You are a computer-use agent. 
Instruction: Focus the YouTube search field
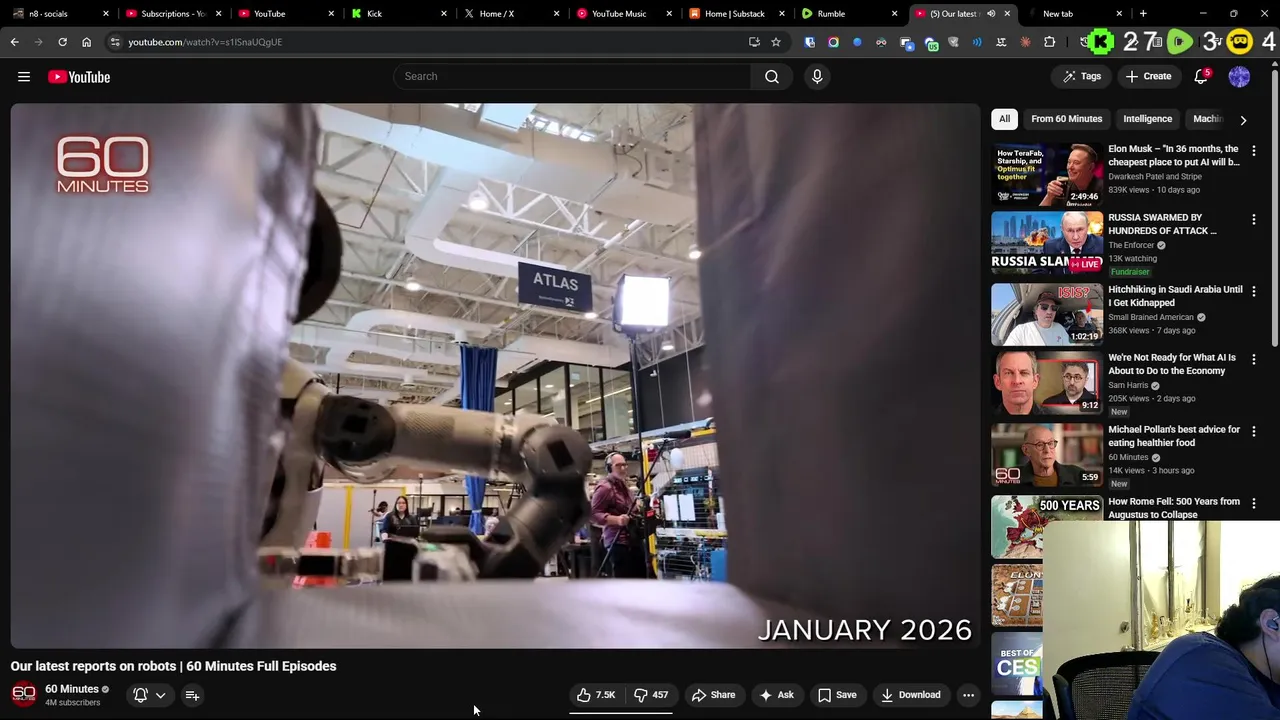coord(572,76)
